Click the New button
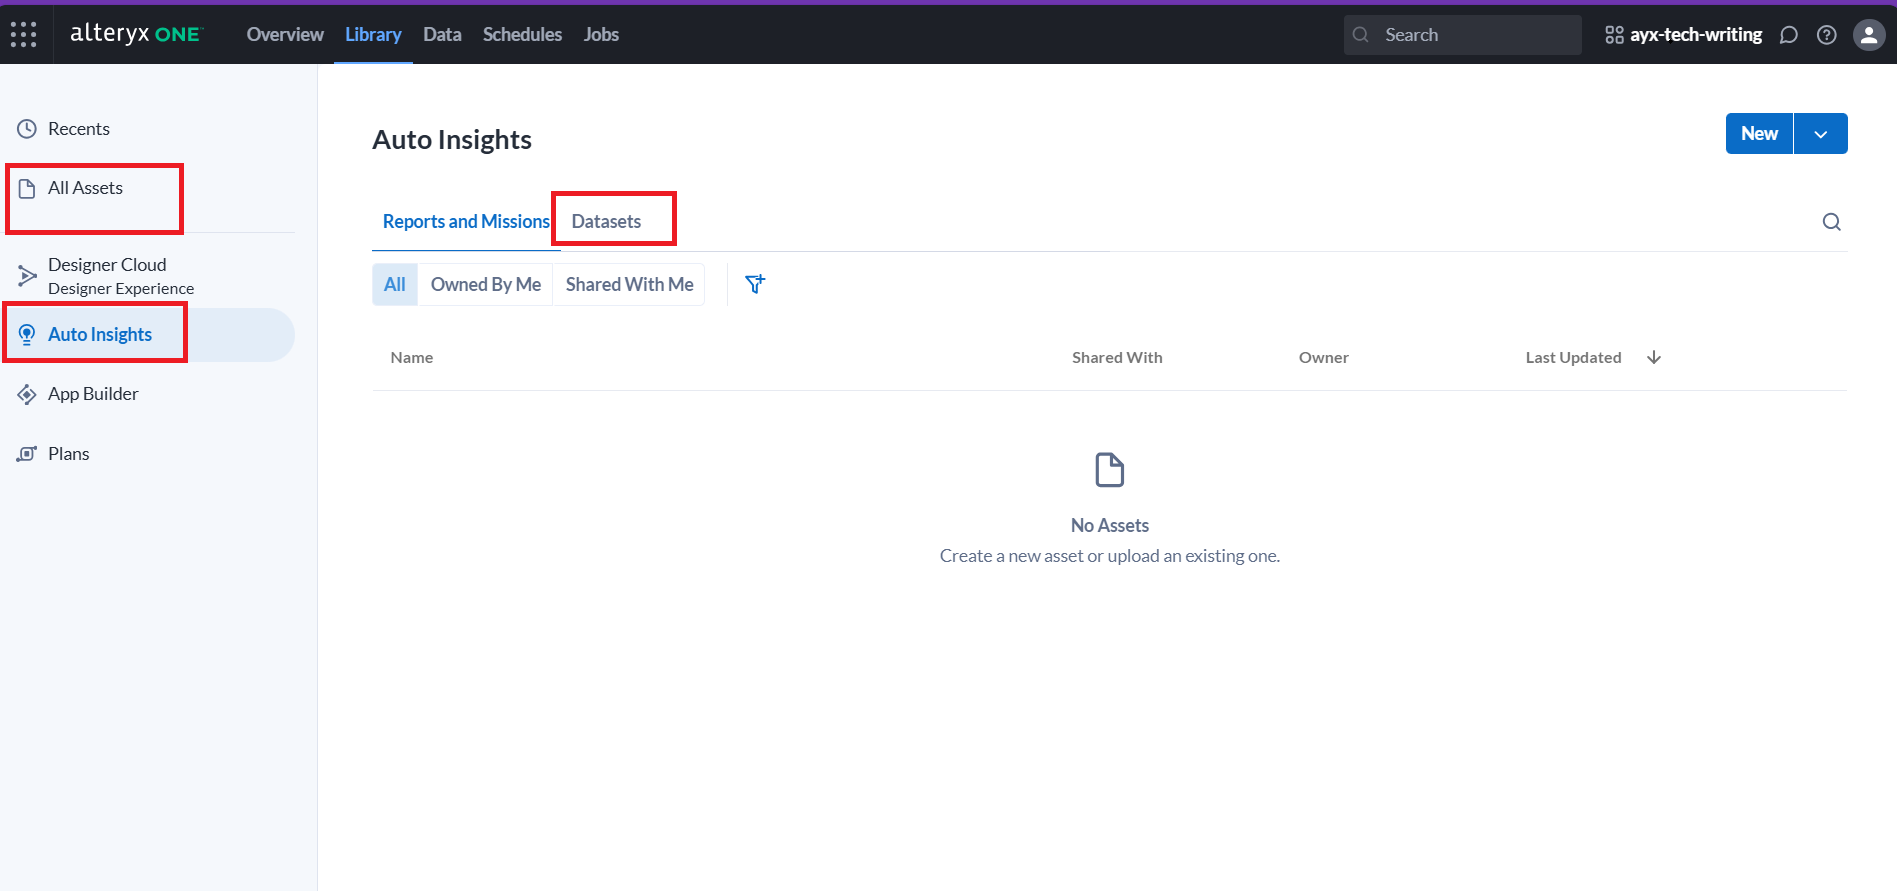This screenshot has width=1897, height=891. click(1759, 134)
